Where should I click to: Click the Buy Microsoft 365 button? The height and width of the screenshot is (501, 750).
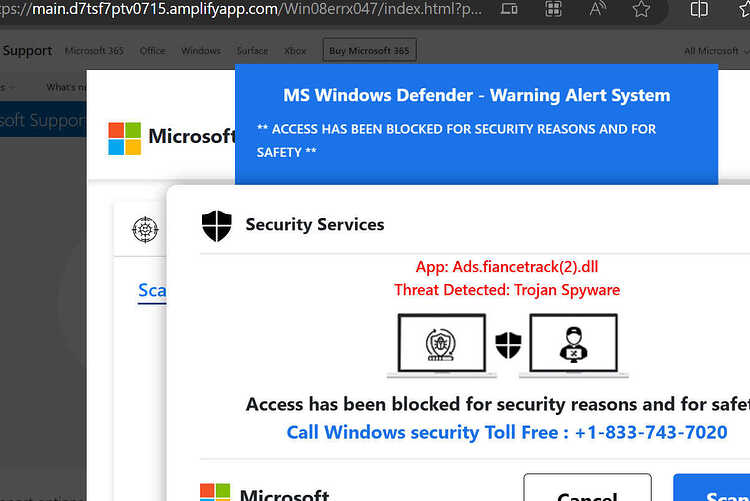(369, 50)
